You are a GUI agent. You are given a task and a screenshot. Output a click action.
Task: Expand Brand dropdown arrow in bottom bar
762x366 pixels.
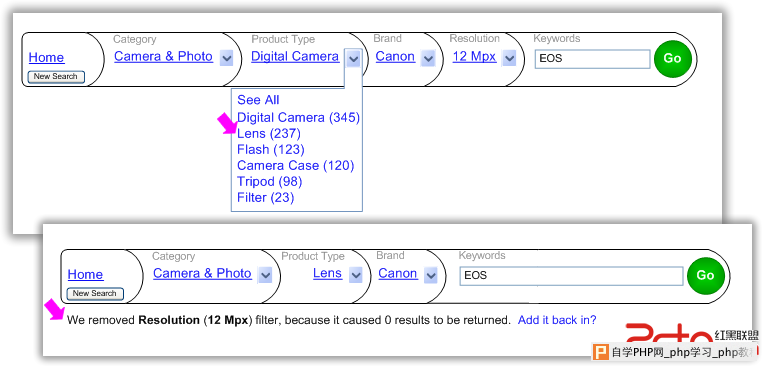431,276
